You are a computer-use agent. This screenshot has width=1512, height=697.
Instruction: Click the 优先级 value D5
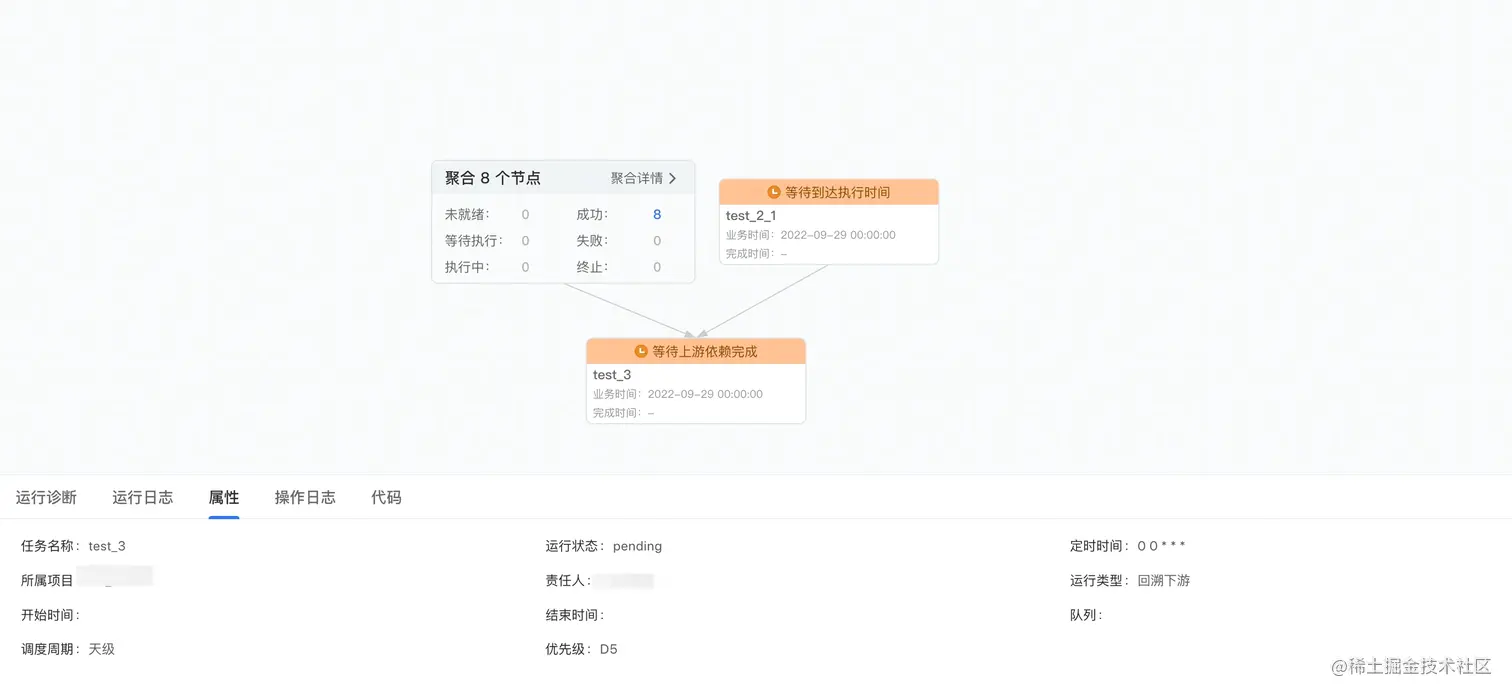(609, 649)
